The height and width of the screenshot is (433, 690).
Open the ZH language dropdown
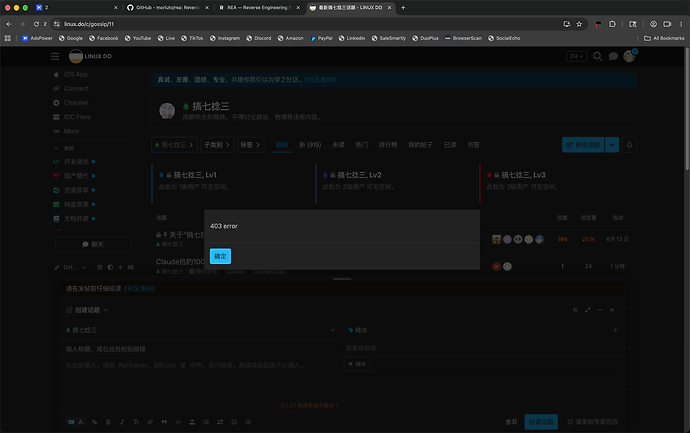click(576, 56)
